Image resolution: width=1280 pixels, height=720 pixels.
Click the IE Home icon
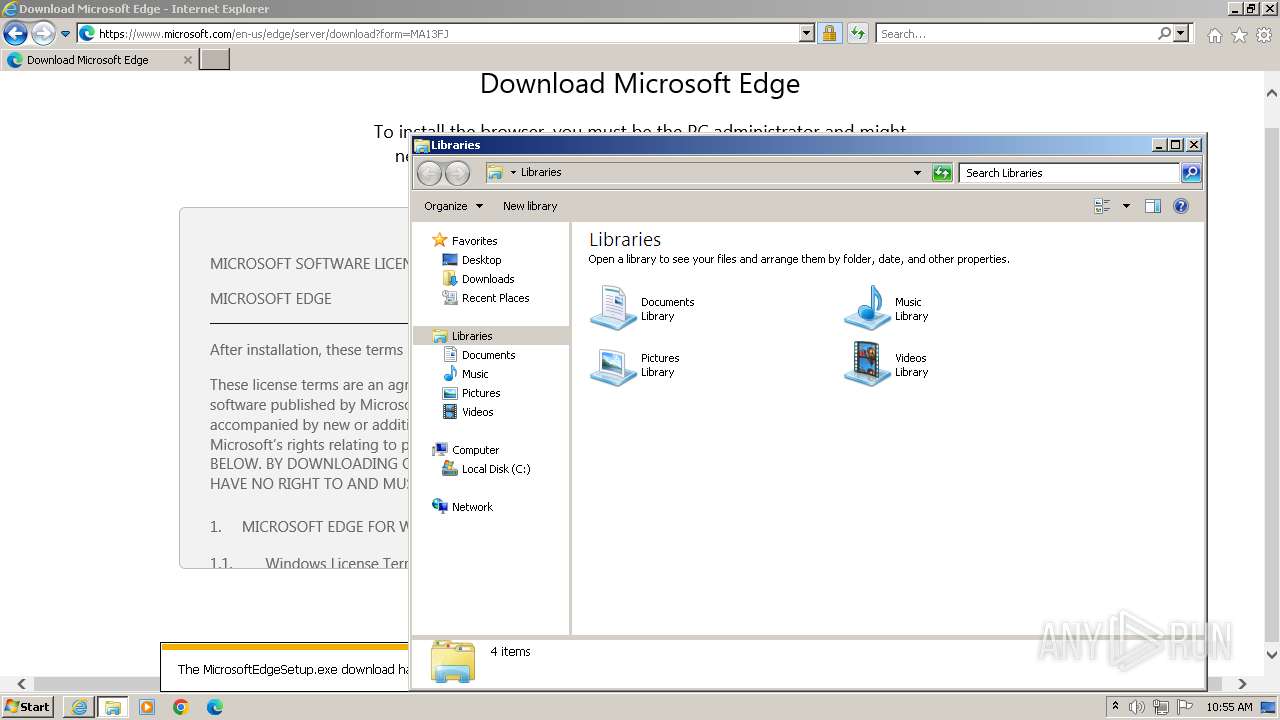(x=1214, y=35)
